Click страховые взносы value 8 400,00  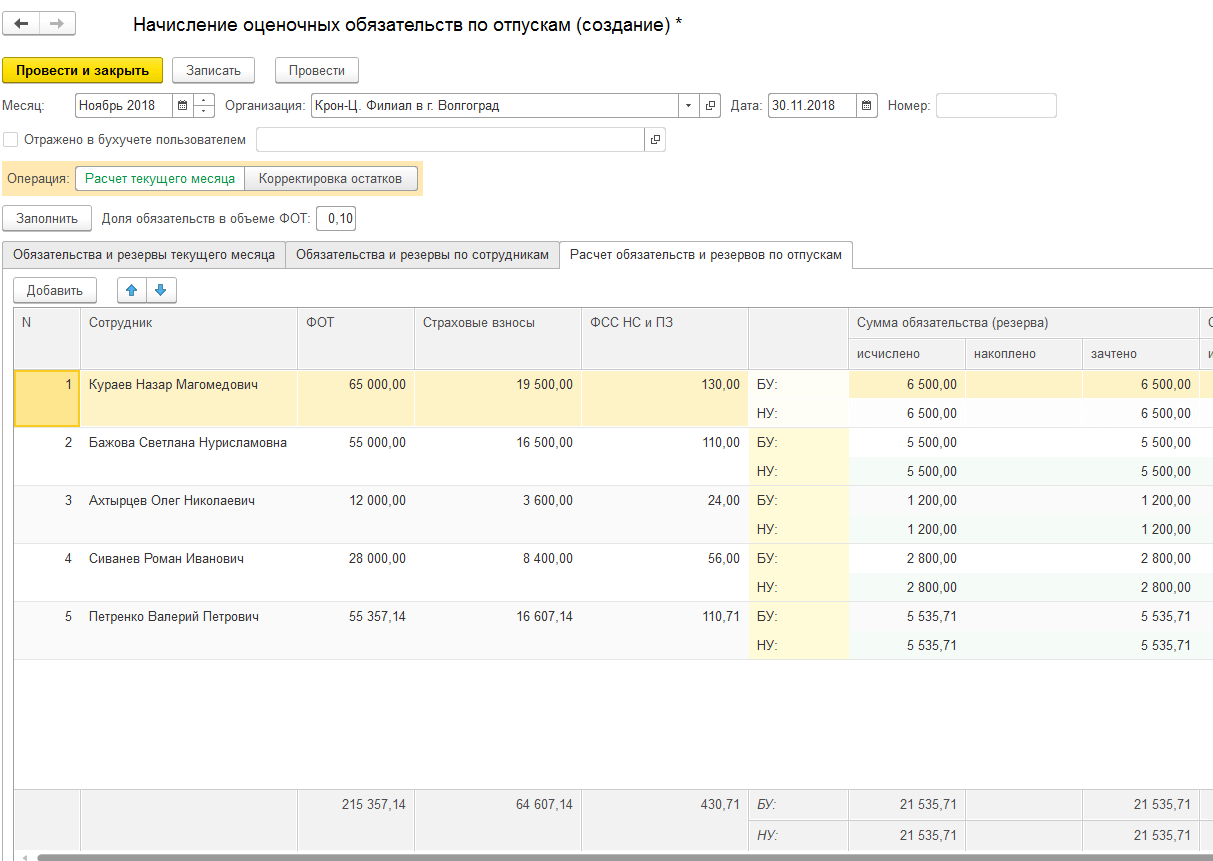549,558
